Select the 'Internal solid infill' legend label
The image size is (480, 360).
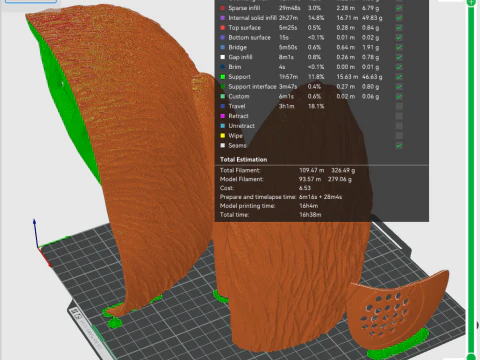click(252, 18)
